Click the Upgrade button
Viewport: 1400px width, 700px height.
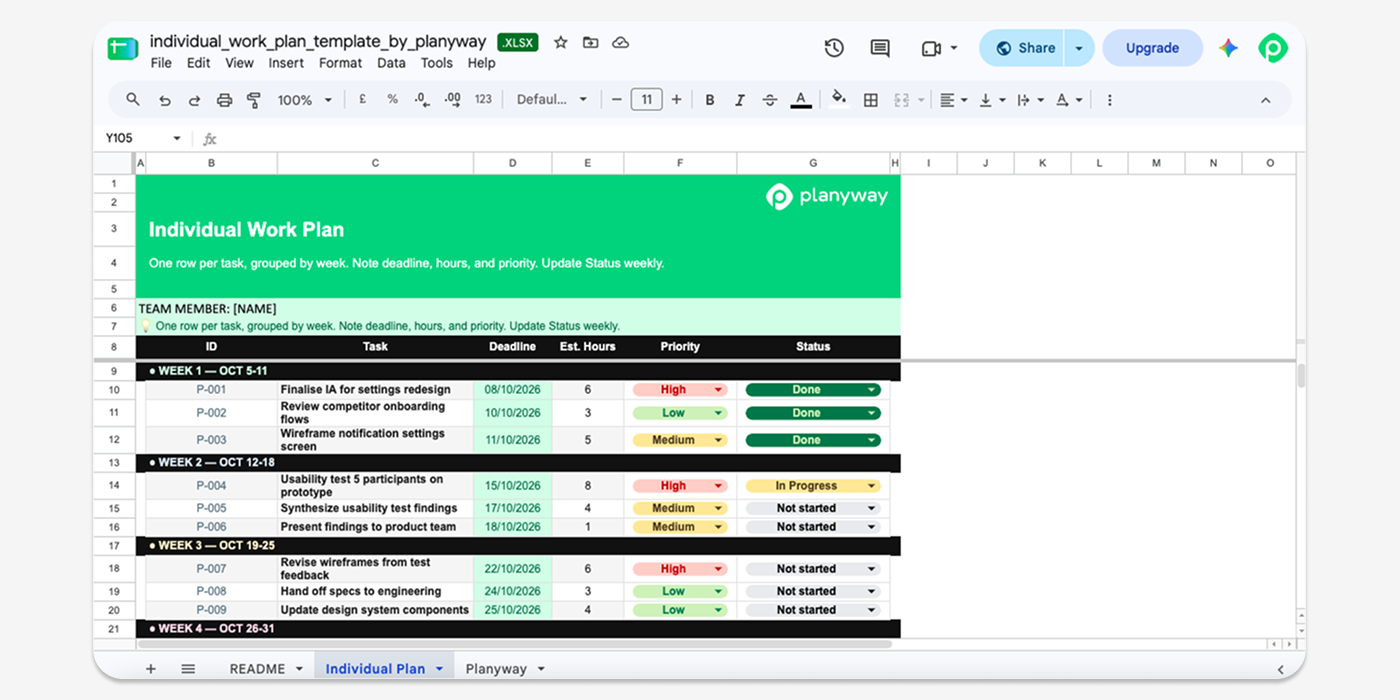pos(1152,48)
